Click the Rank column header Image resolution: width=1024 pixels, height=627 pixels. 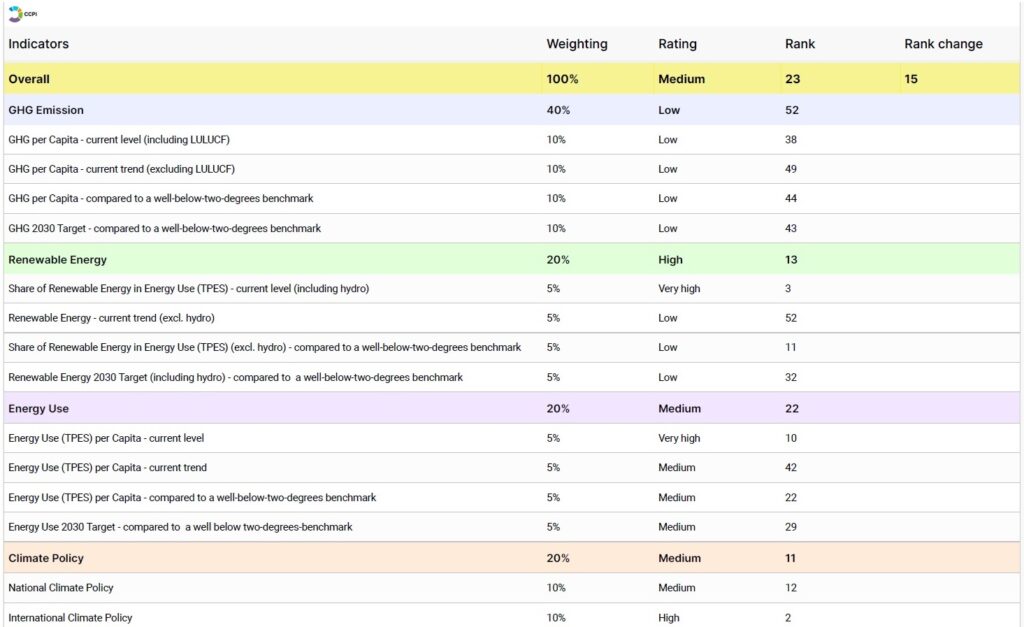(x=801, y=44)
